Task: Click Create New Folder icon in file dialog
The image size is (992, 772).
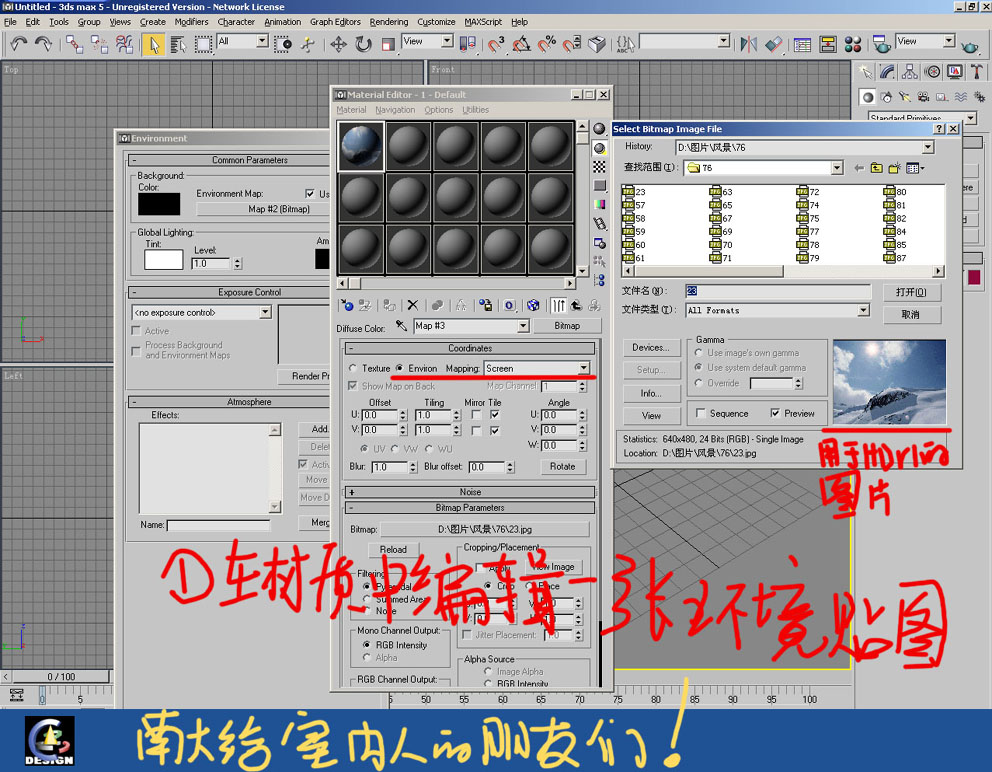Action: (894, 168)
